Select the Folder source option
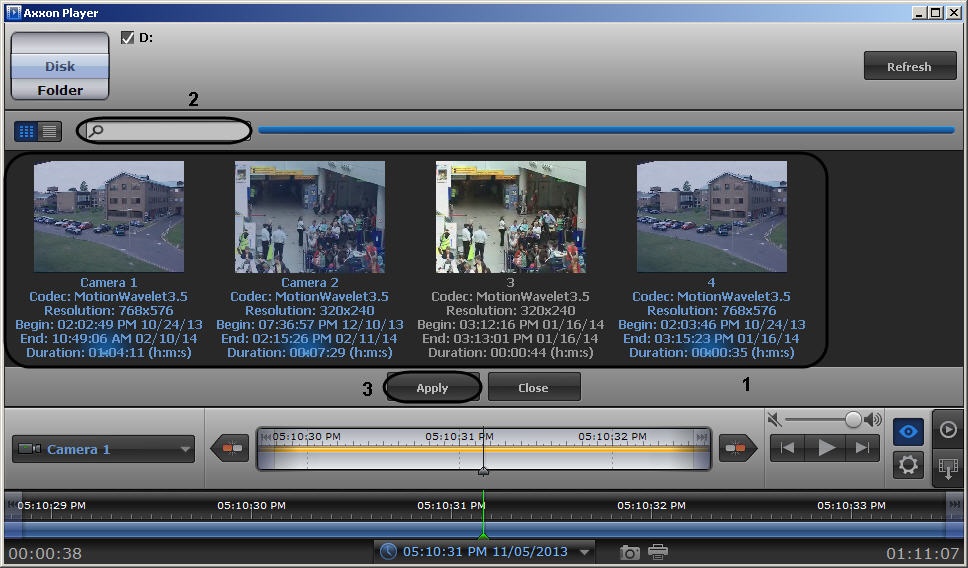This screenshot has width=968, height=568. [x=59, y=90]
